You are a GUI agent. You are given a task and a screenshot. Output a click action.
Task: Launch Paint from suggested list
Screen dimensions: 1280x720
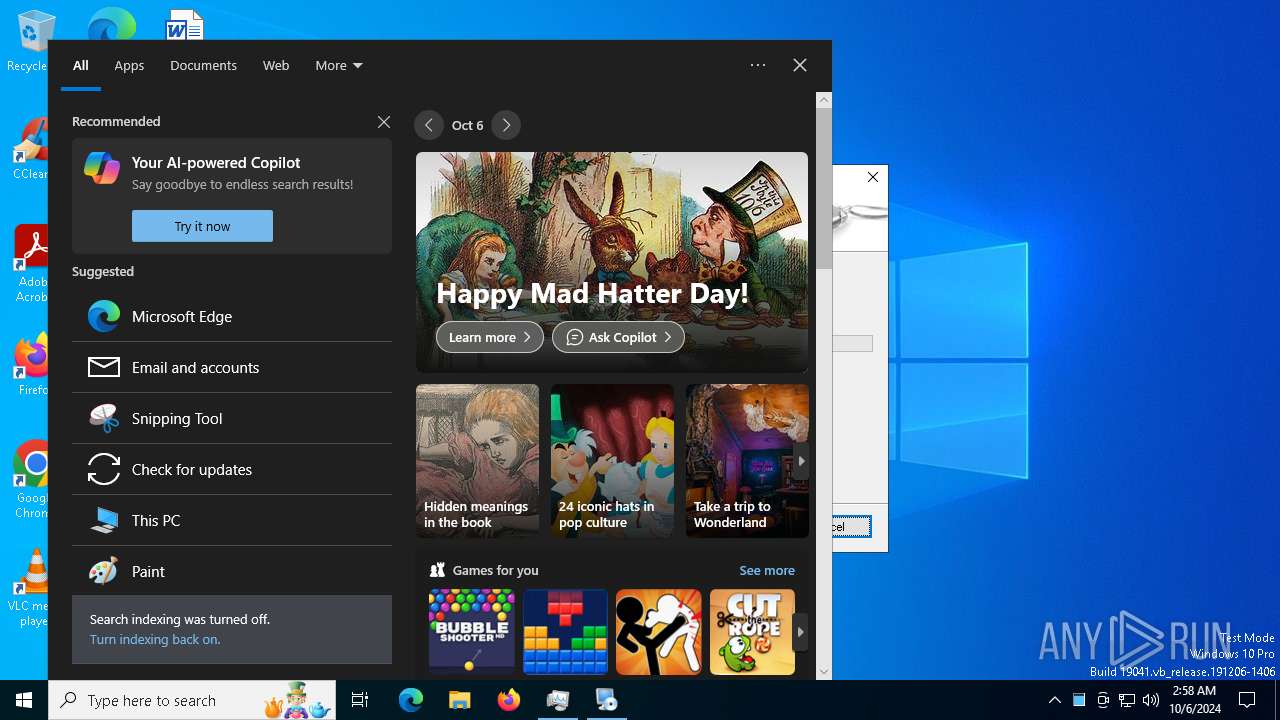click(x=232, y=571)
